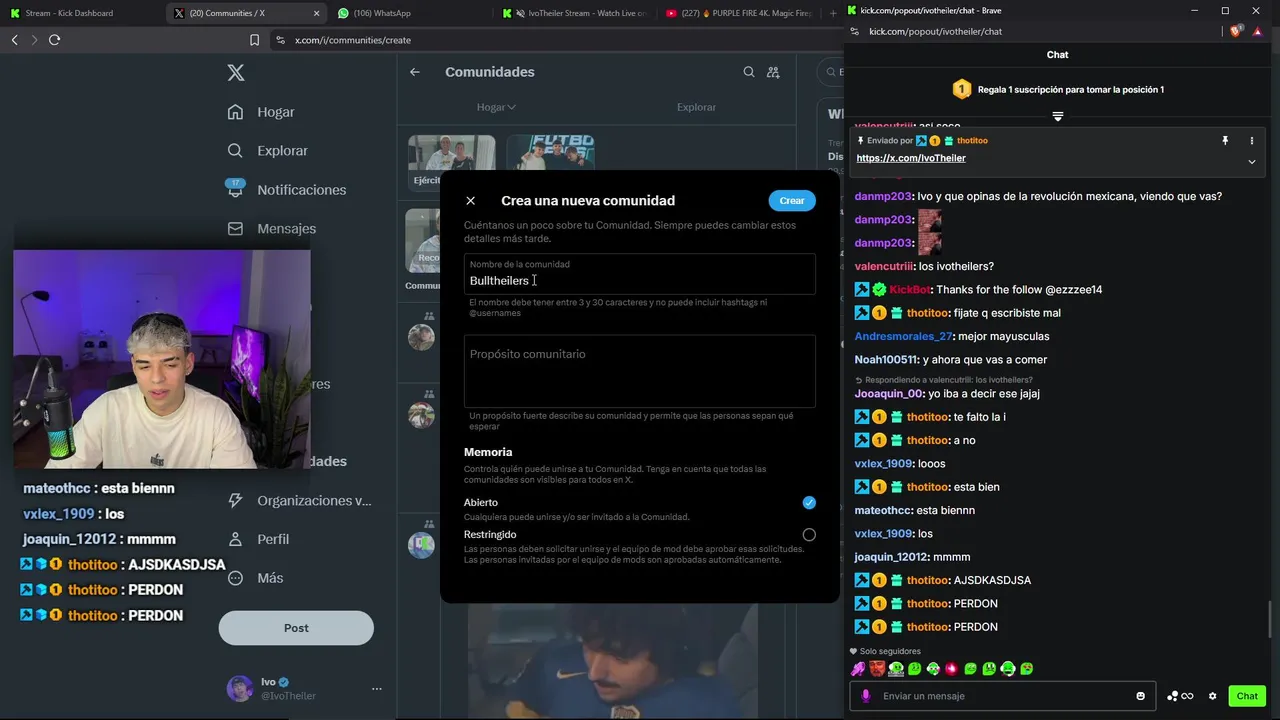Expand the pinned message chevron
The height and width of the screenshot is (720, 1280).
(1251, 162)
